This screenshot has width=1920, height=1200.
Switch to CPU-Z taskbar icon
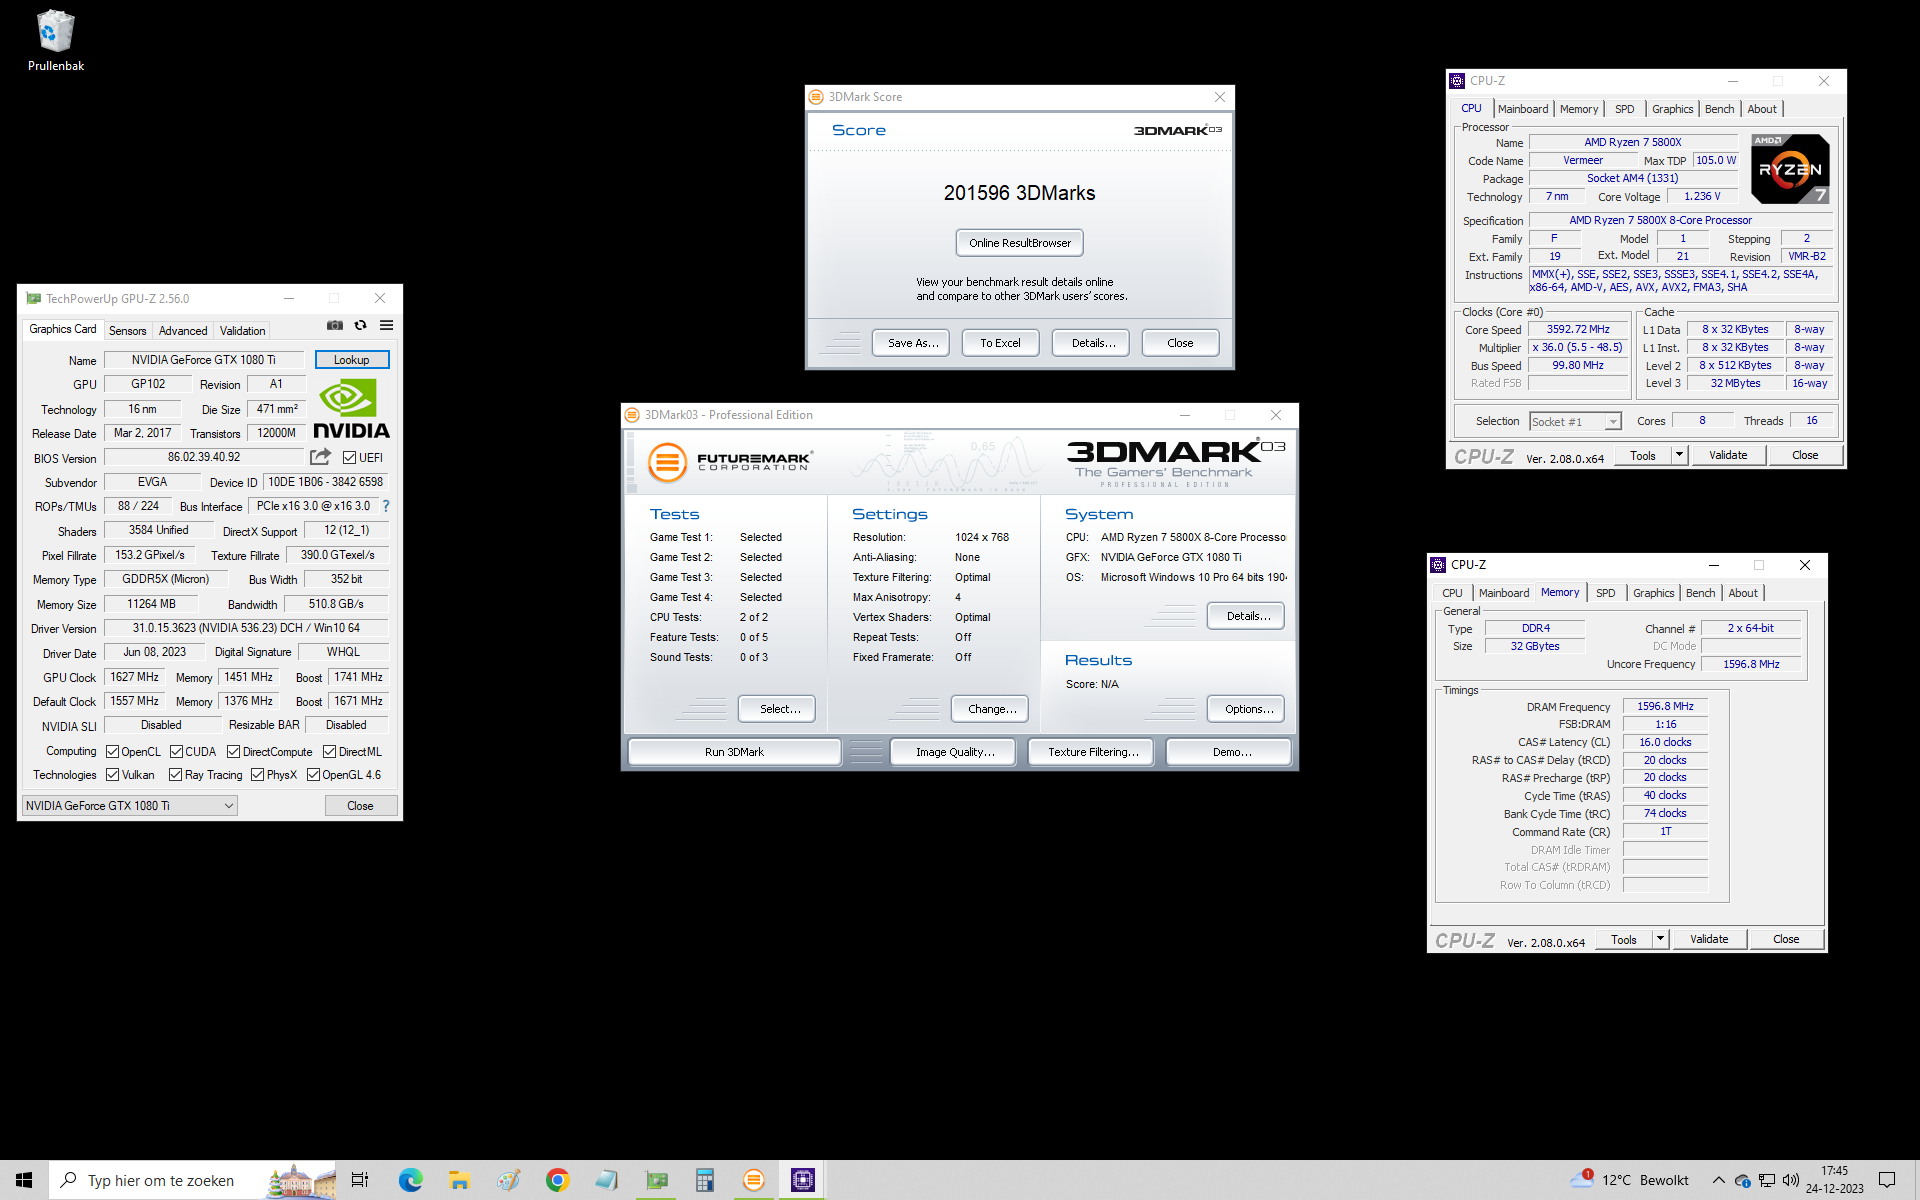click(x=803, y=1180)
